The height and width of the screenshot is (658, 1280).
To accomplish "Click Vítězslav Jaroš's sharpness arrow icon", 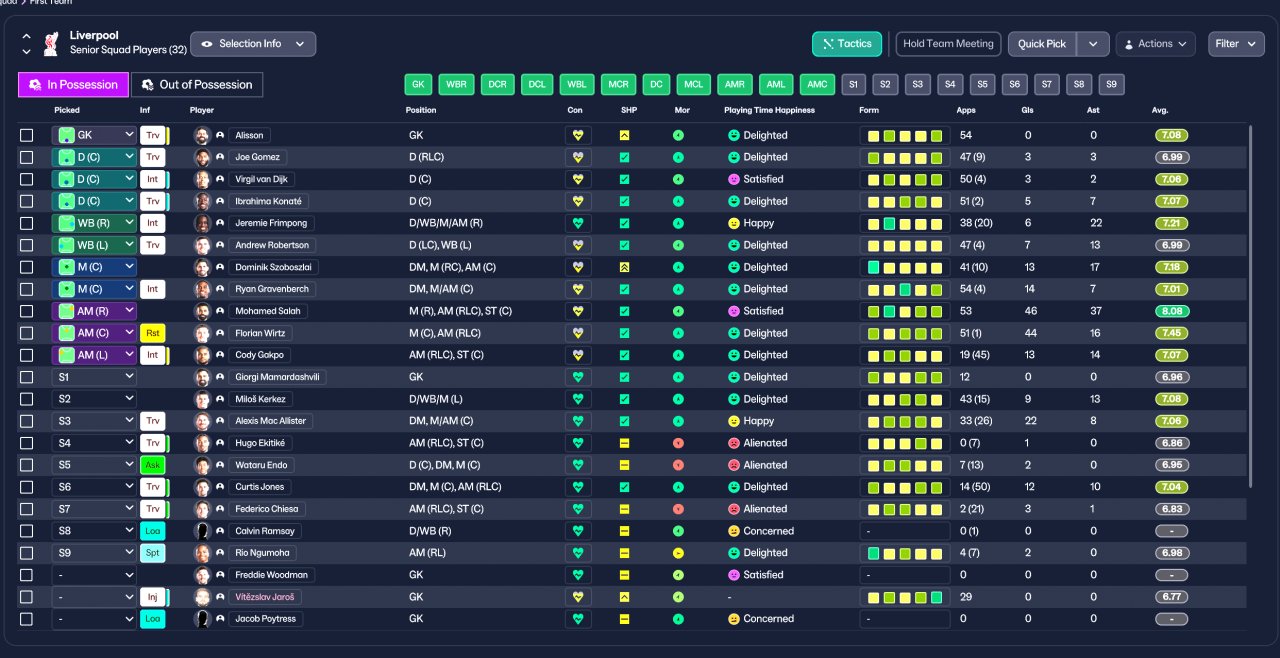I will pos(625,597).
